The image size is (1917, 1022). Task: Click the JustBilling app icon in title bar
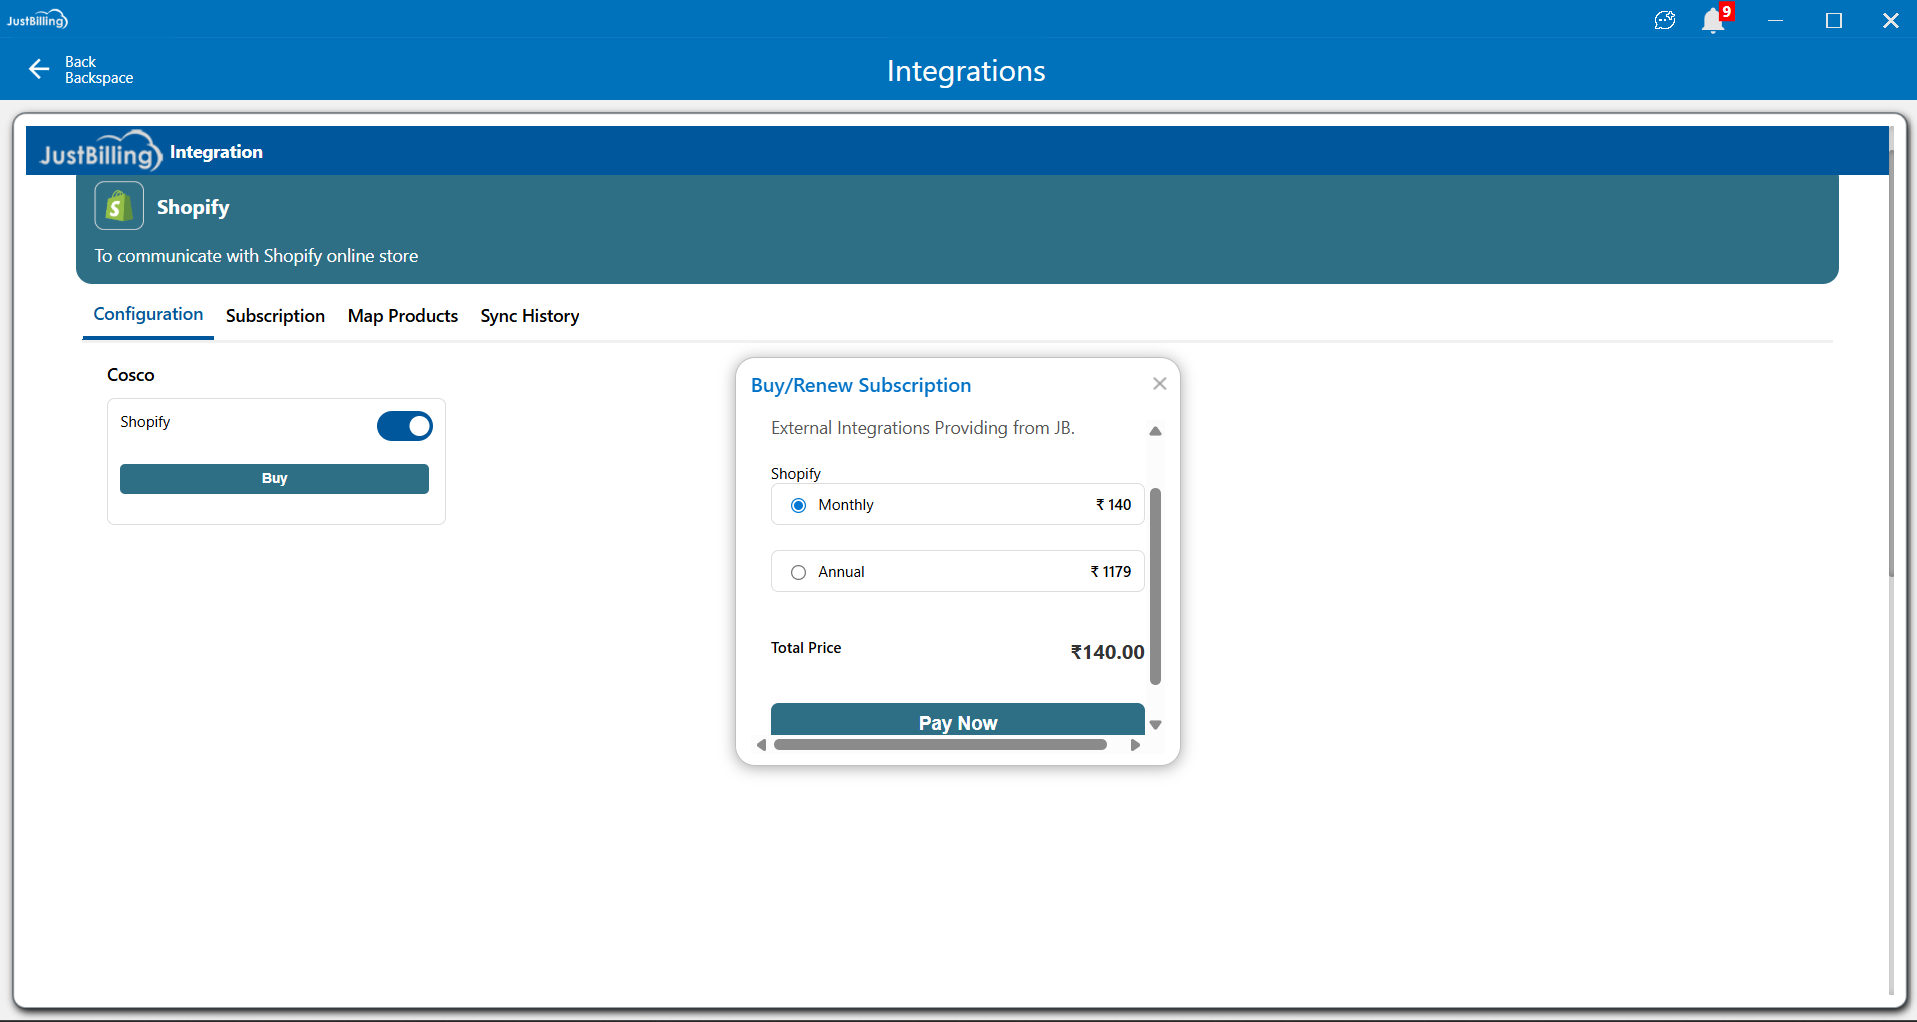37,20
